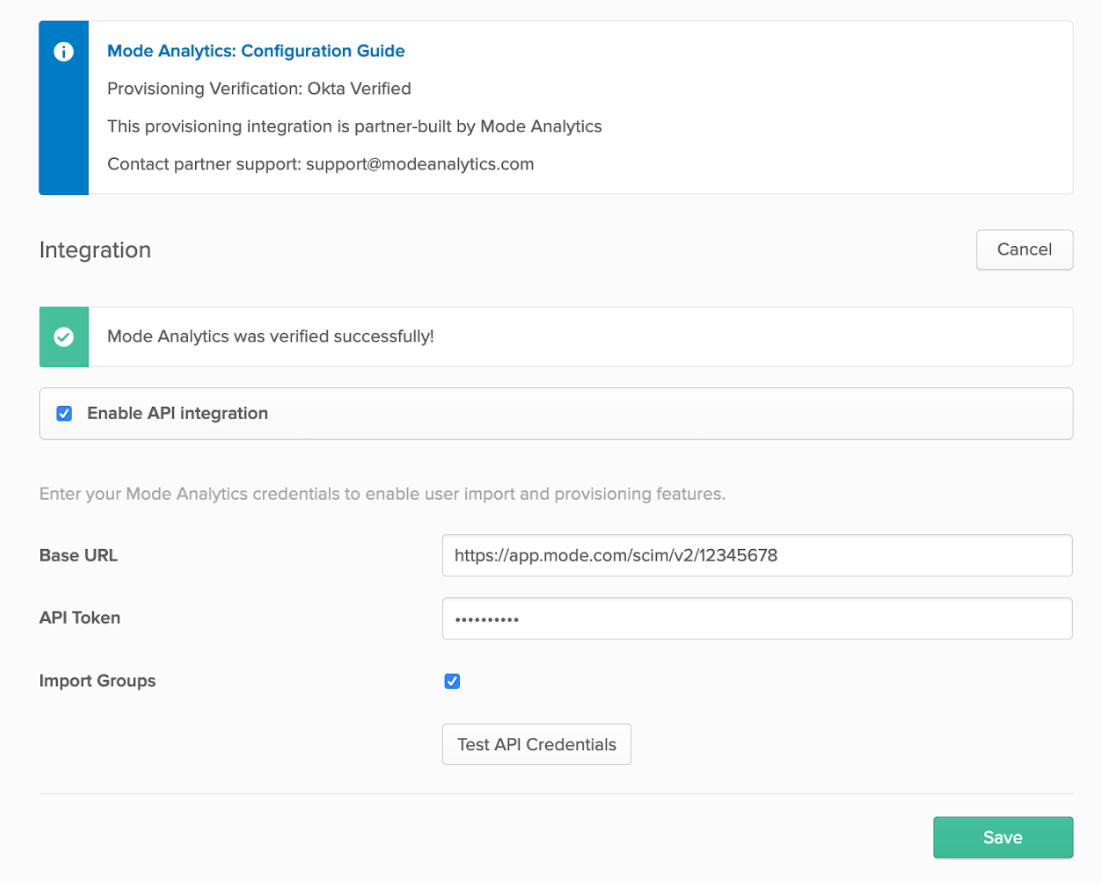
Task: Cancel the integration editing
Action: coord(1024,249)
